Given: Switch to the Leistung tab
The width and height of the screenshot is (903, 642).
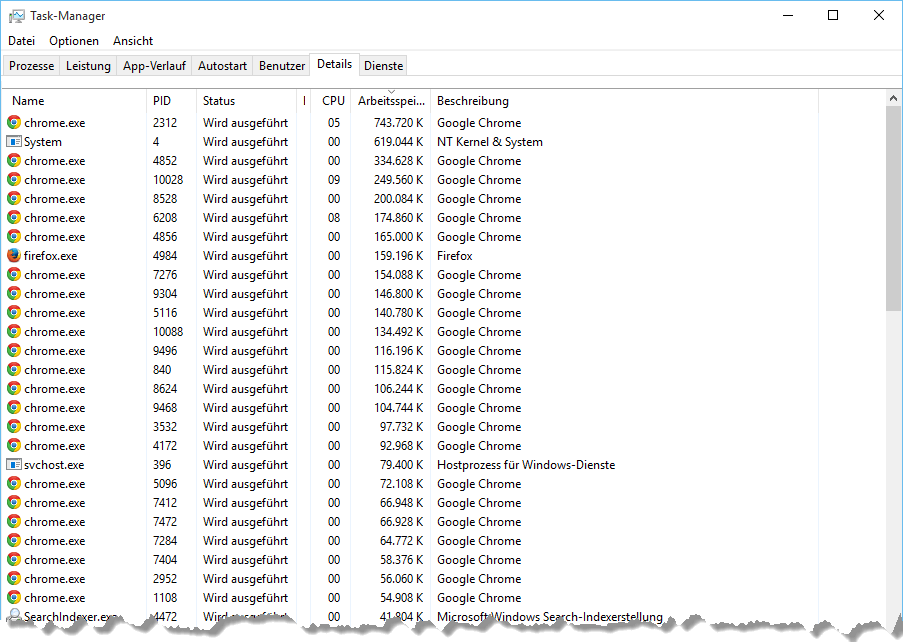Looking at the screenshot, I should (88, 66).
